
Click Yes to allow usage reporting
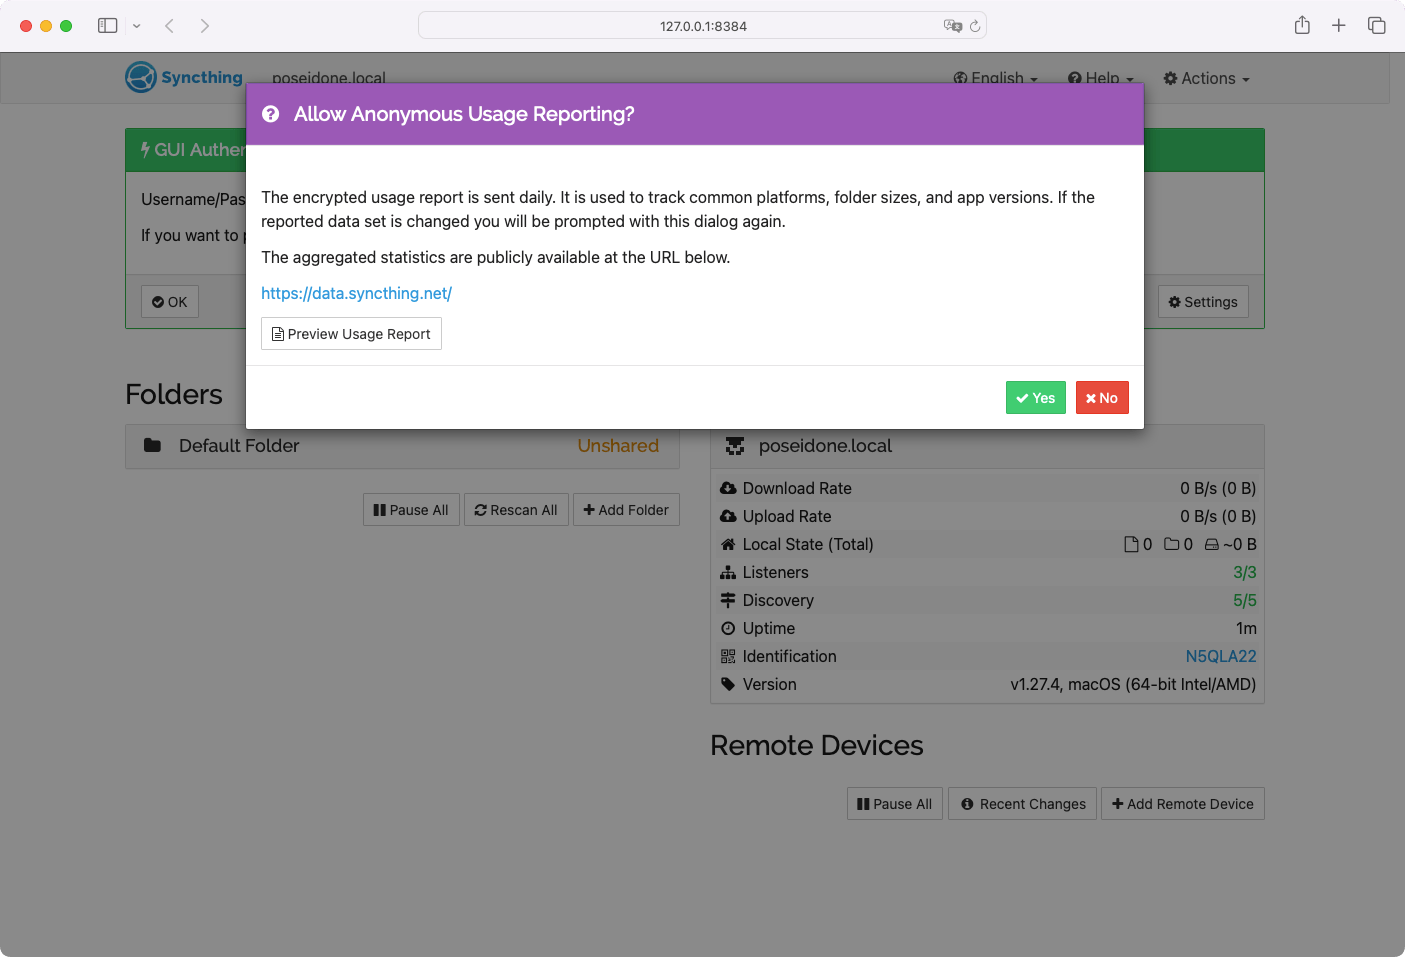tap(1035, 398)
